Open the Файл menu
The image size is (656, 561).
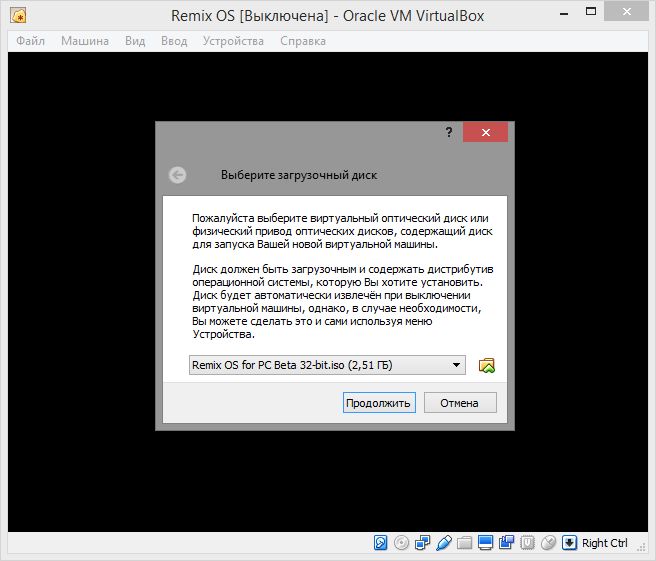click(x=30, y=41)
